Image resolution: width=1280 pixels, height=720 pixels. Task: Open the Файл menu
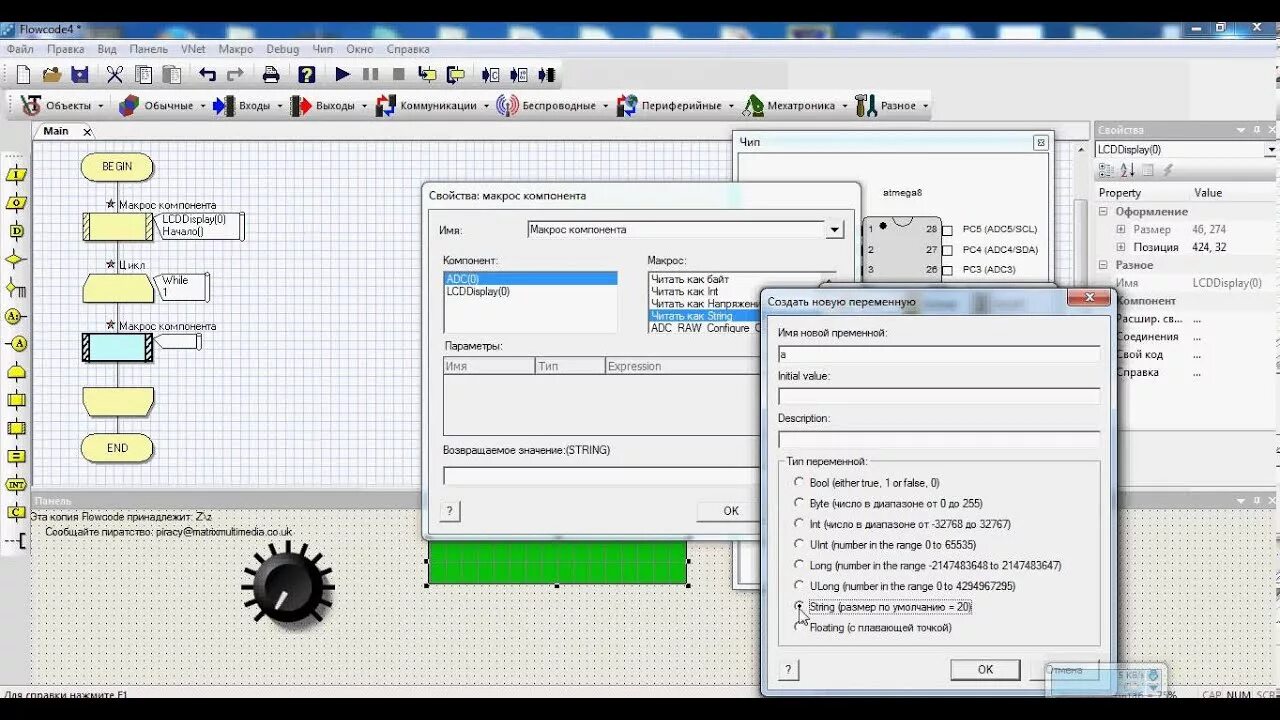click(x=21, y=49)
